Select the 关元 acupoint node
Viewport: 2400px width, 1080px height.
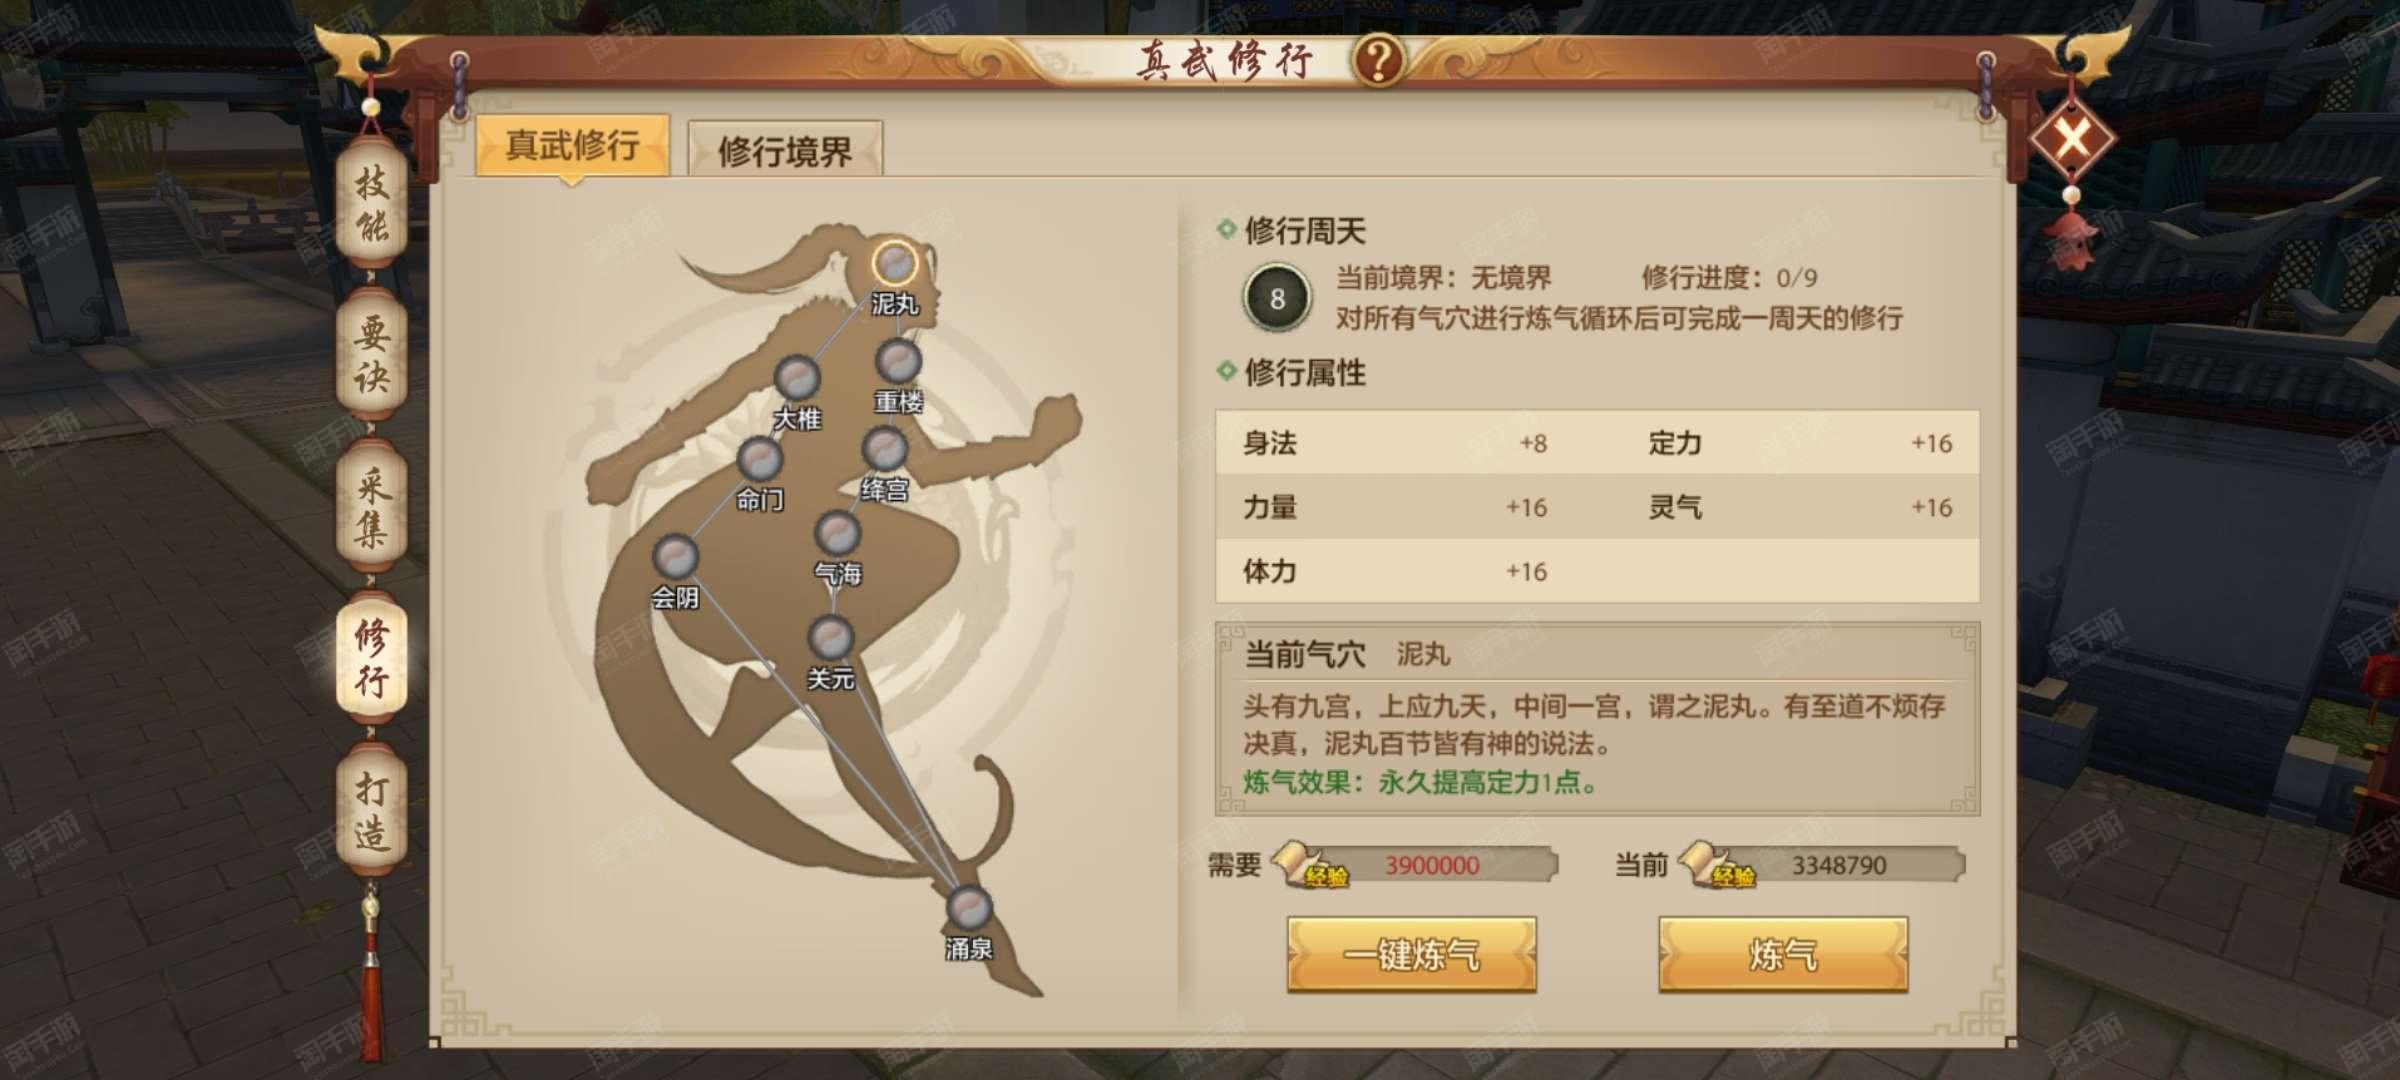click(x=830, y=638)
